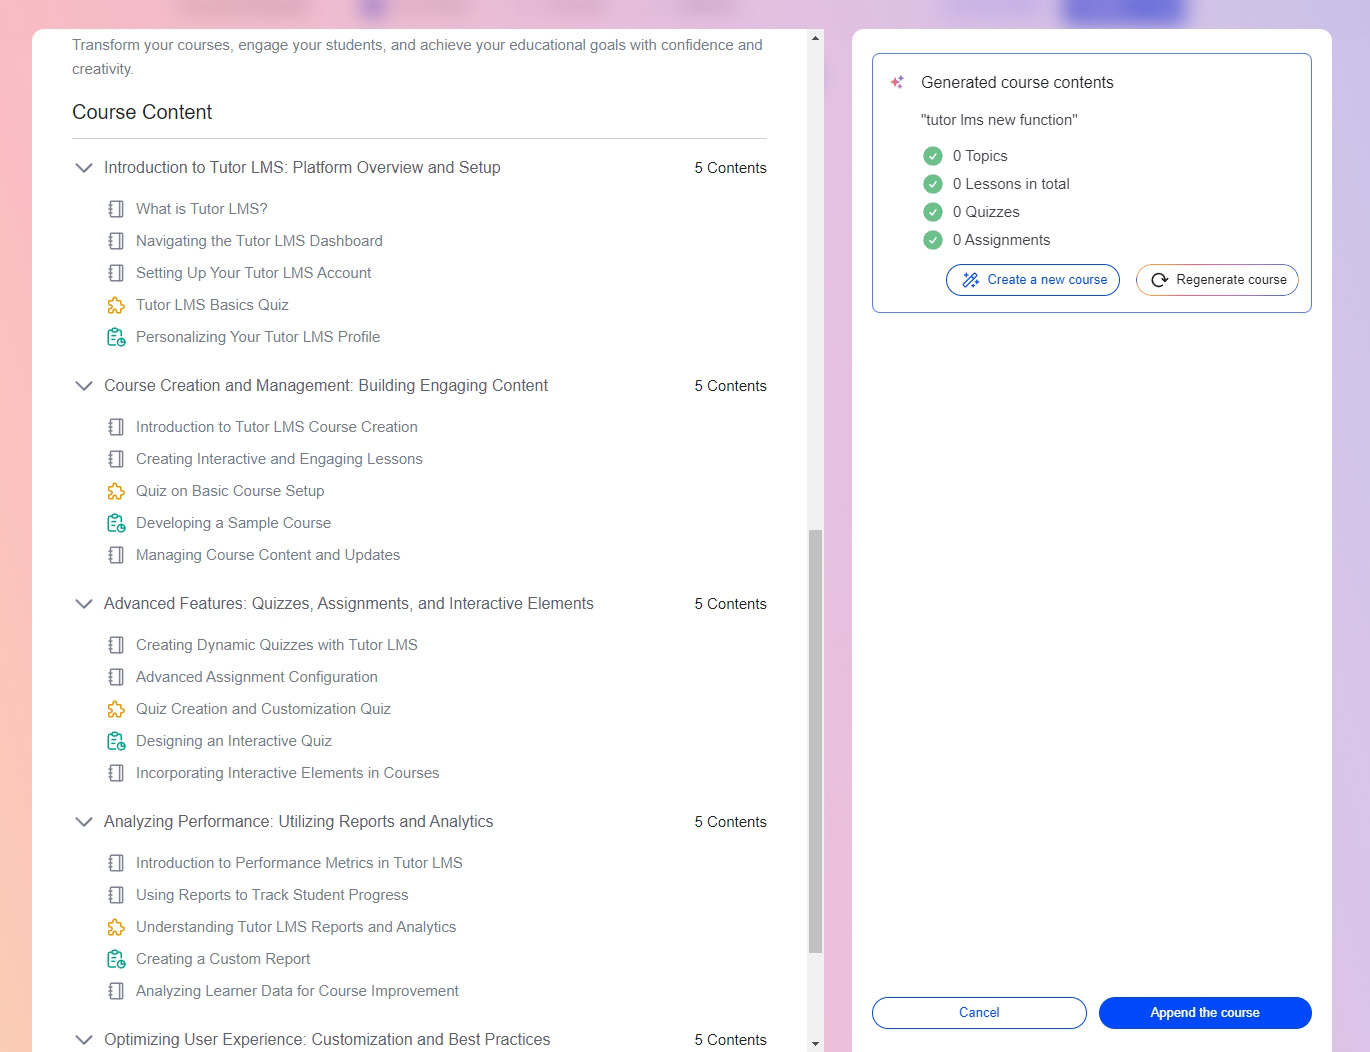
Task: Click lesson icon beside Setting Up Your Tutor LMS Account
Action: click(x=116, y=273)
